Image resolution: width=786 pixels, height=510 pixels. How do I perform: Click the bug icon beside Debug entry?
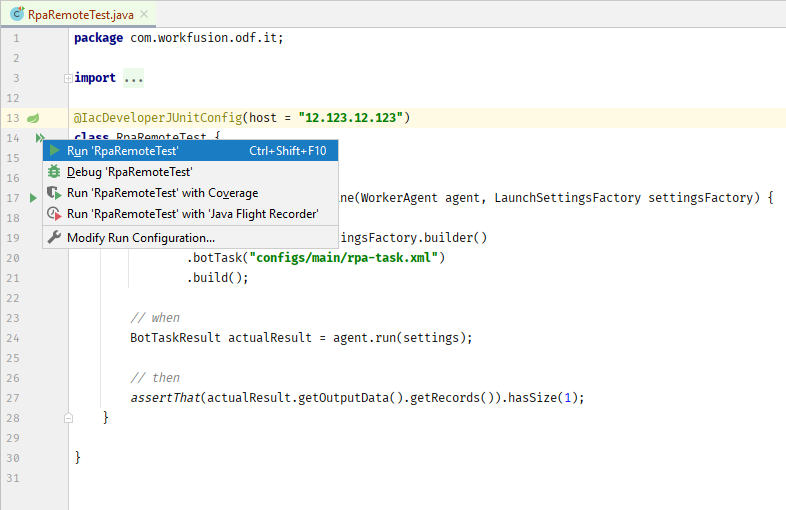(54, 172)
